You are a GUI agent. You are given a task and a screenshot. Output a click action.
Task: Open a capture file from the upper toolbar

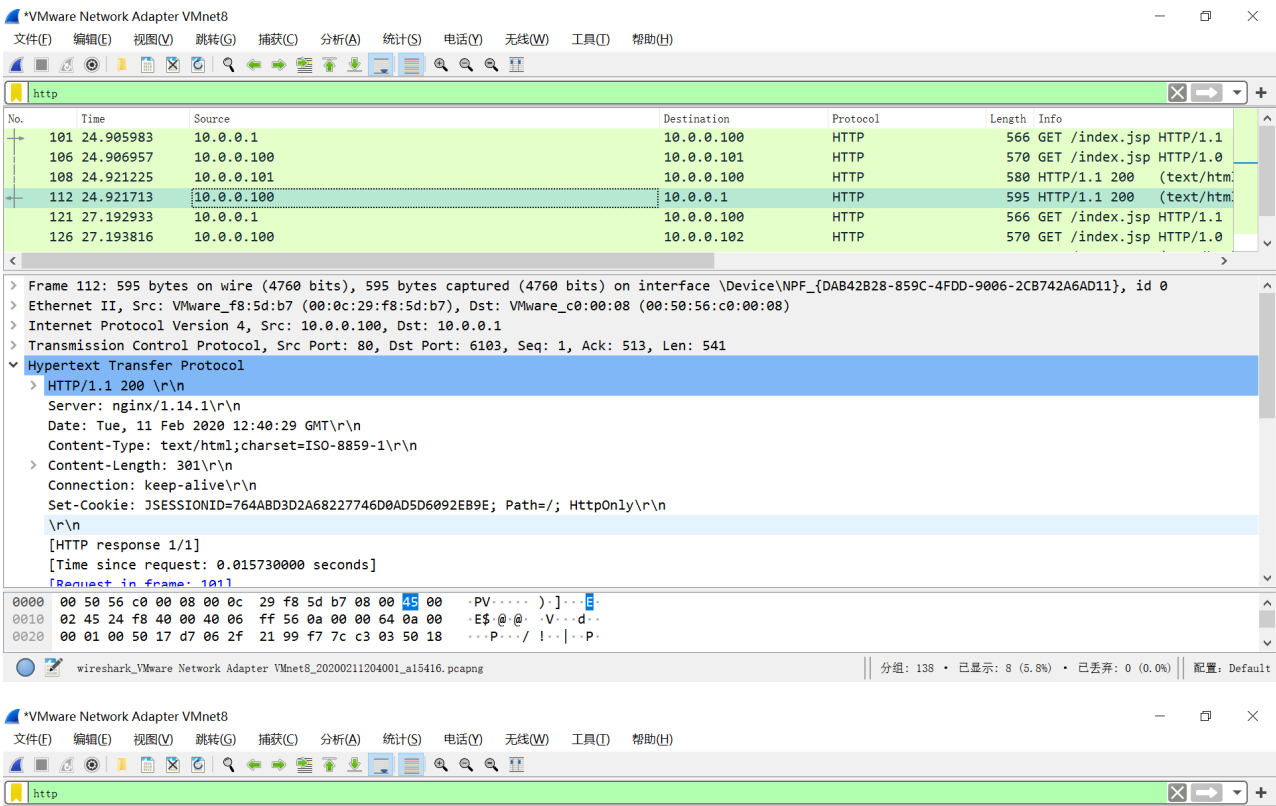click(x=122, y=65)
